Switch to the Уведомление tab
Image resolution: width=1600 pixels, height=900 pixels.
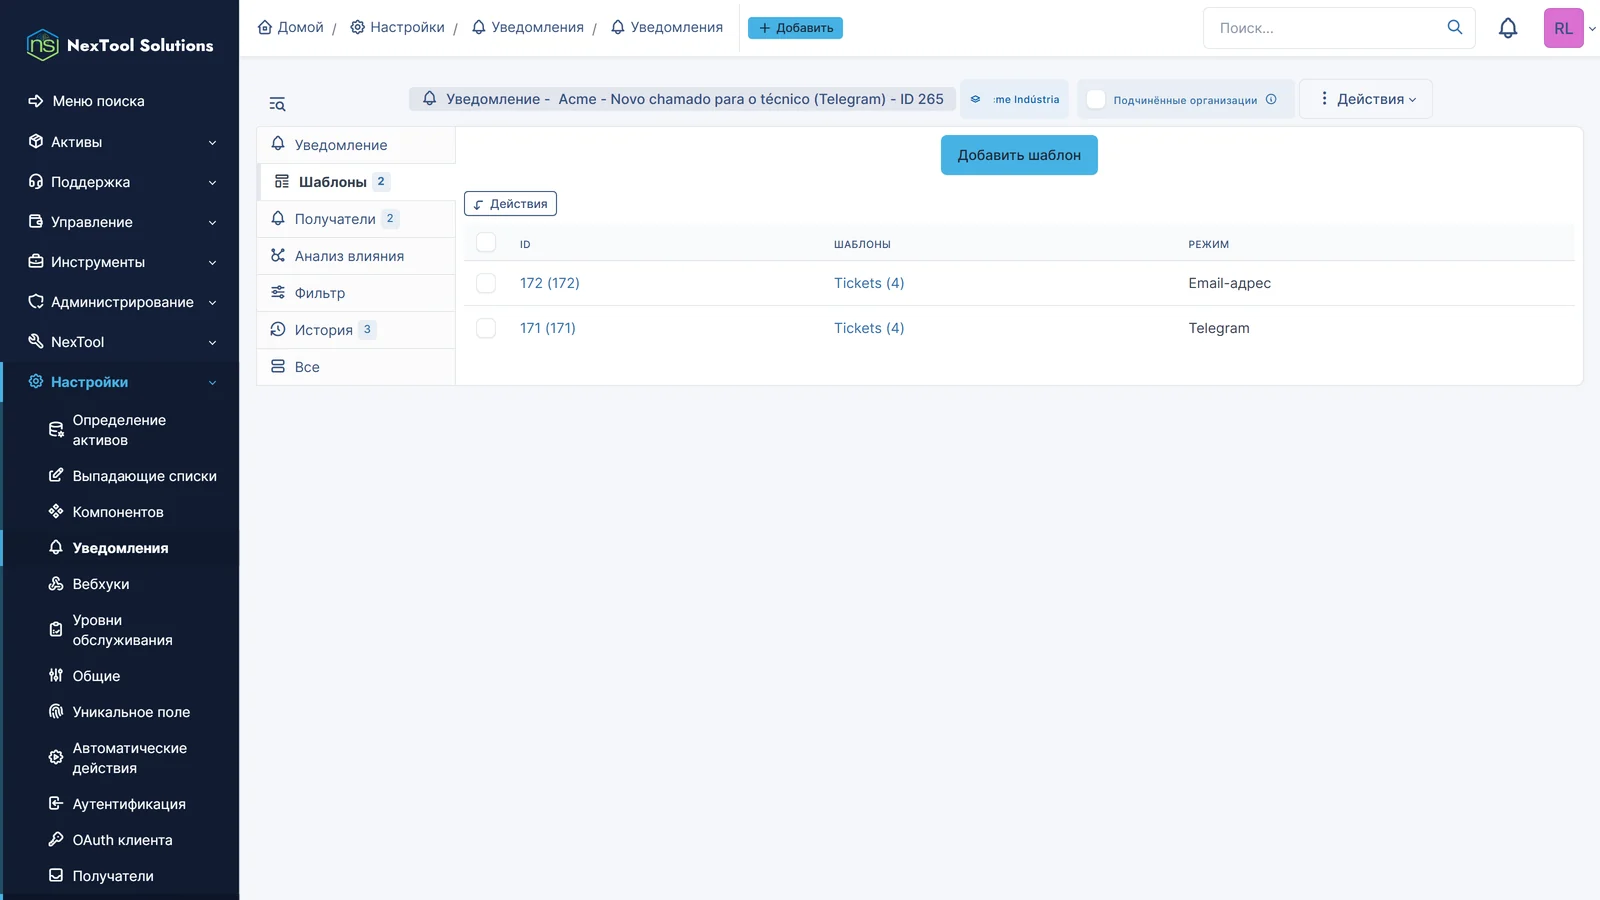pos(356,145)
